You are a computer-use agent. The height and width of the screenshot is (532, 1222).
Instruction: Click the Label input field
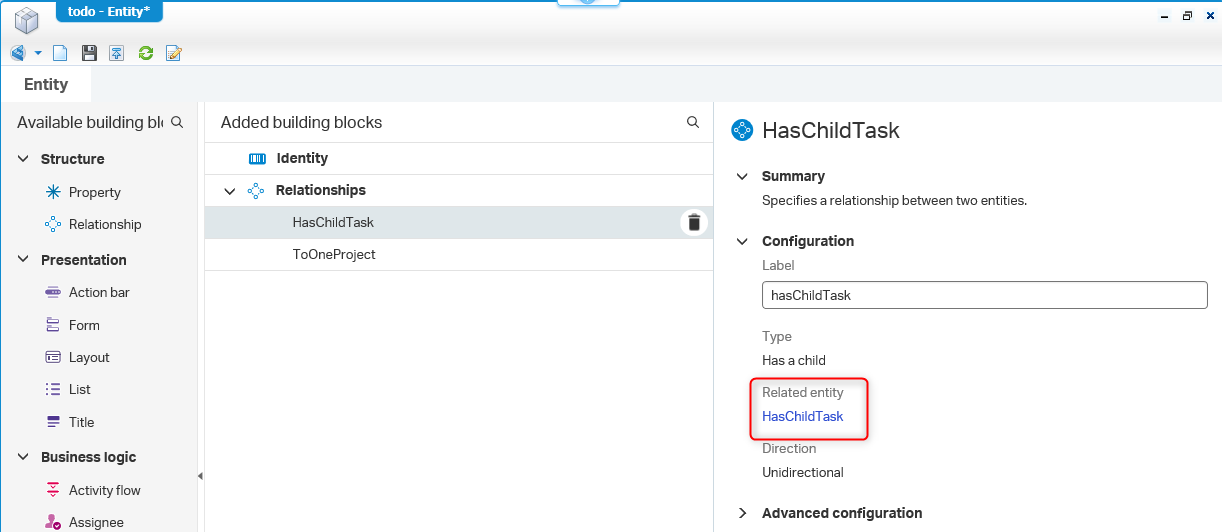pyautogui.click(x=984, y=295)
